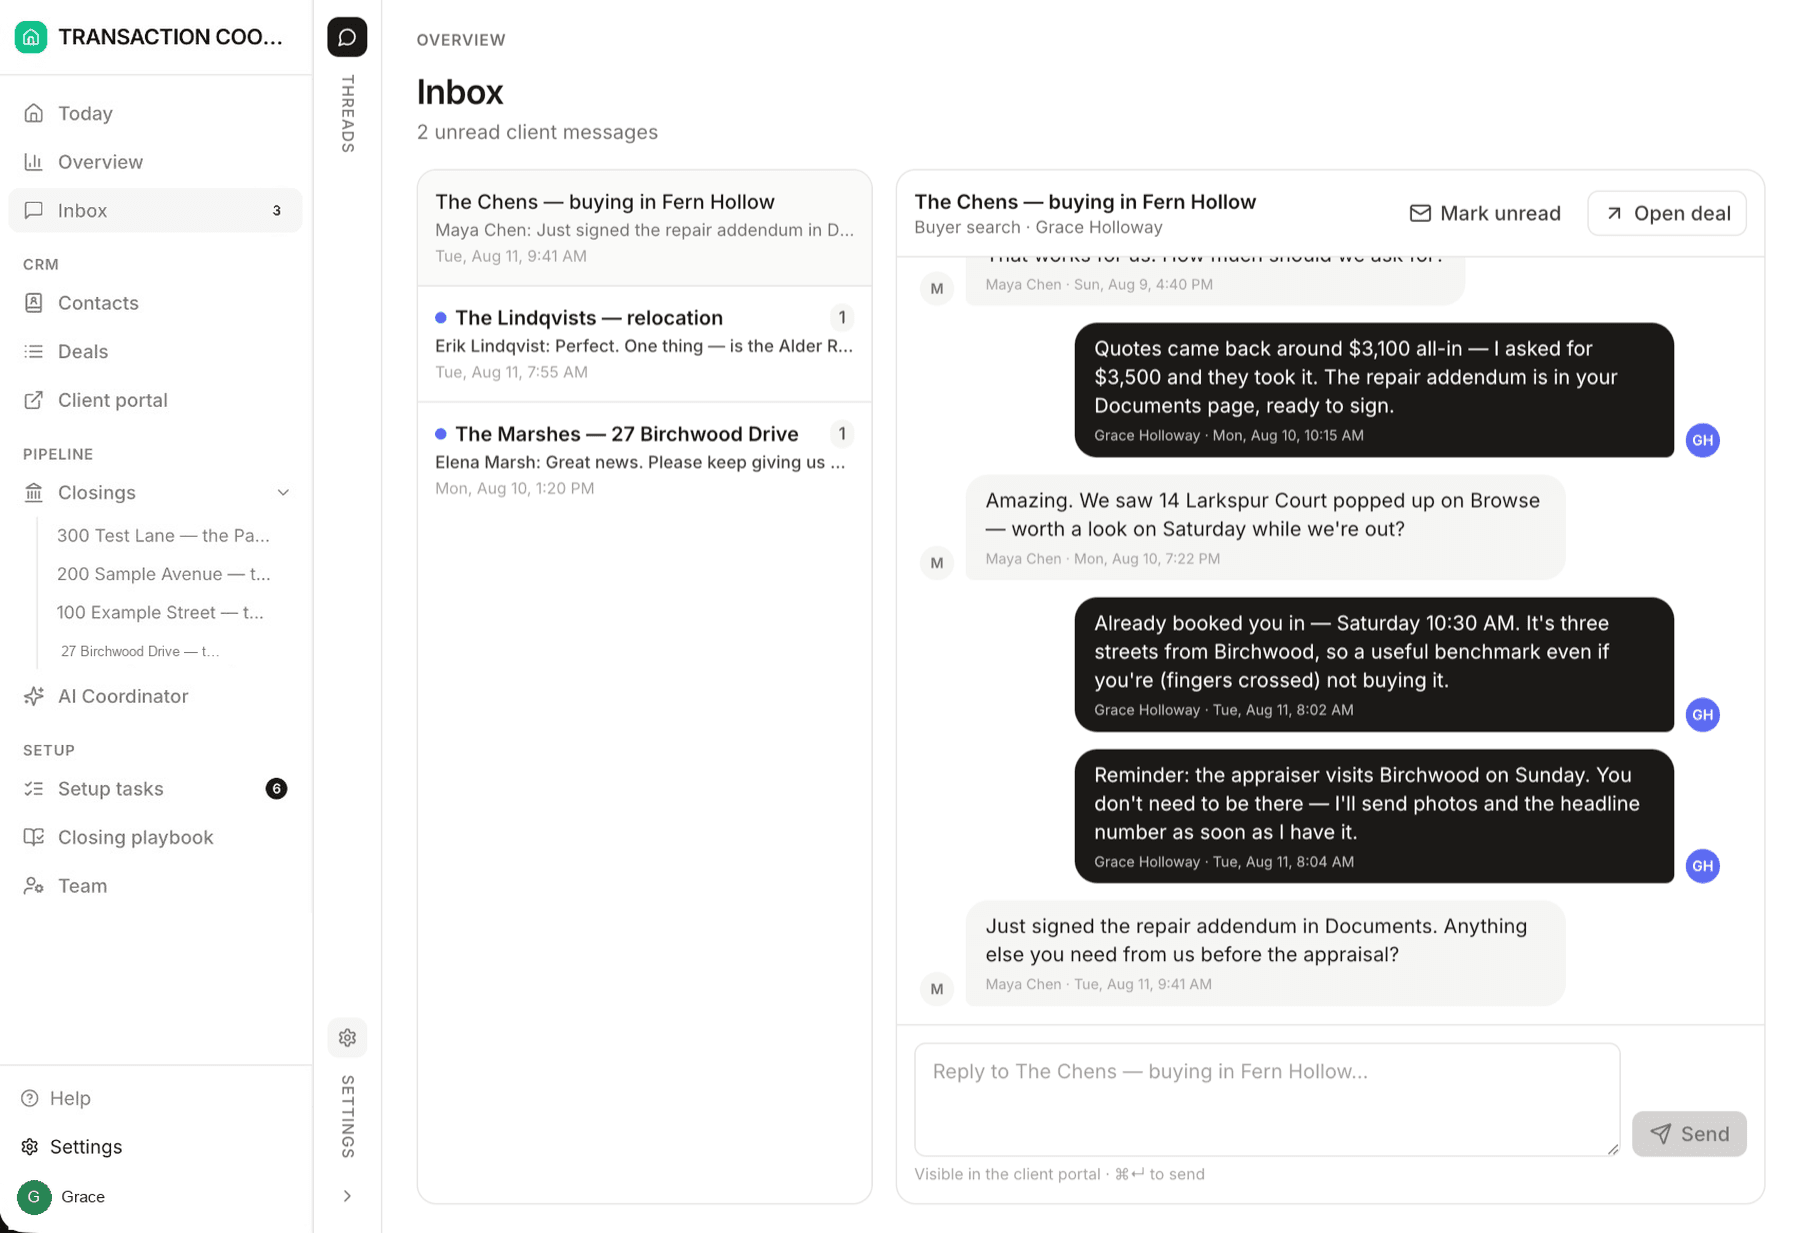Open The Lindqvists relocation thread
This screenshot has height=1233, width=1800.
point(644,344)
